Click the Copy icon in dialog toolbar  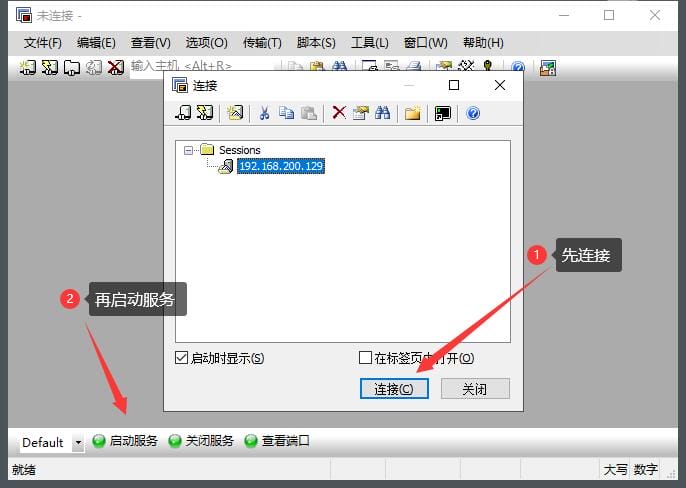click(287, 113)
